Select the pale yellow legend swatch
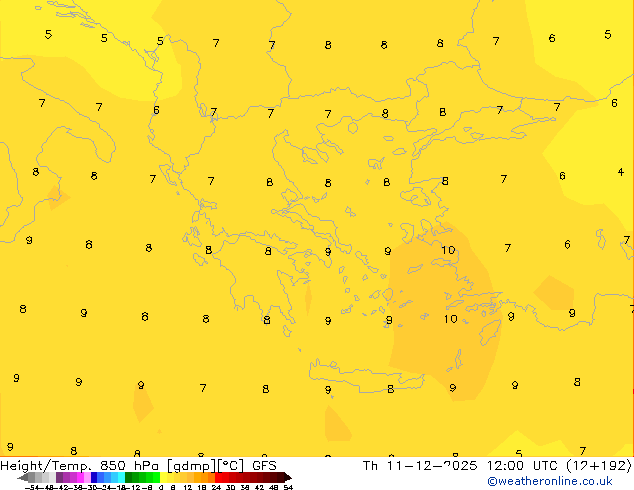The width and height of the screenshot is (634, 490). click(x=163, y=477)
